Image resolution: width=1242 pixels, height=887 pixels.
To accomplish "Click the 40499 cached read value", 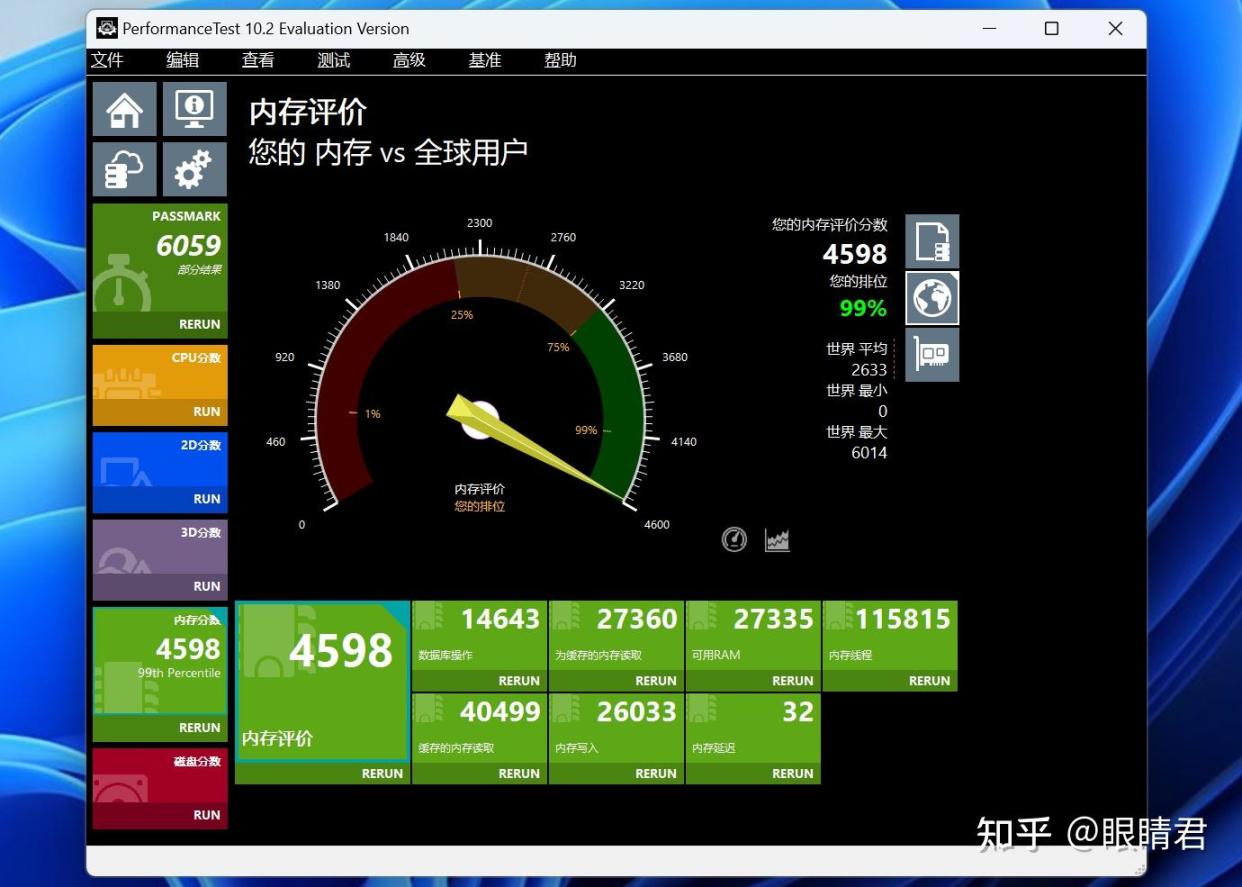I will [500, 712].
